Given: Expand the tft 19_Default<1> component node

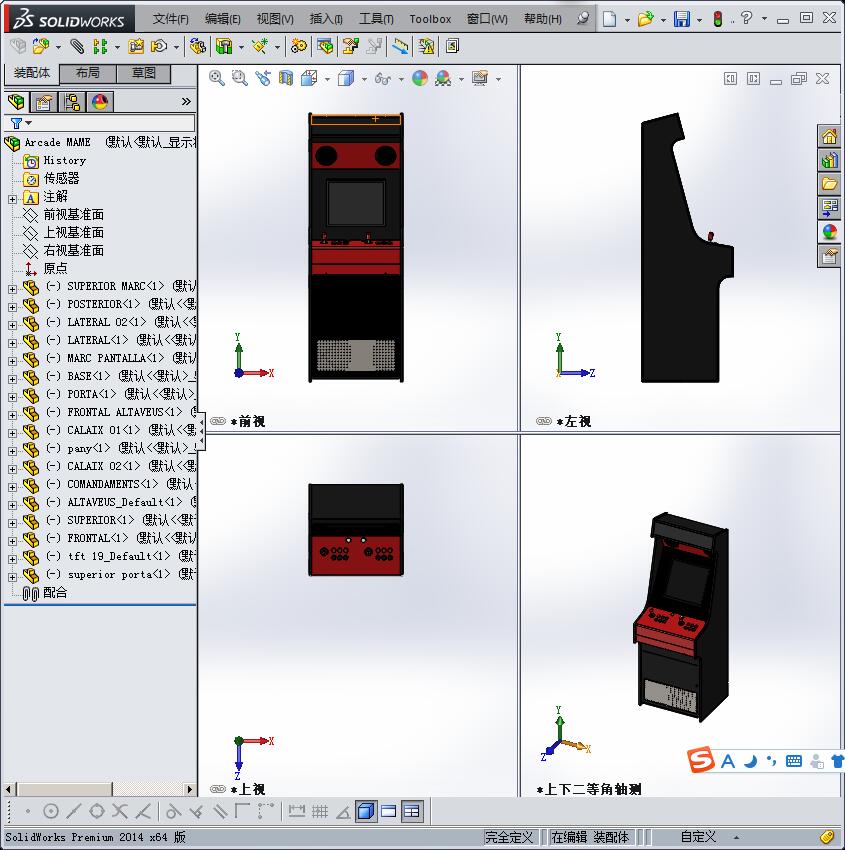Looking at the screenshot, I should (12, 559).
